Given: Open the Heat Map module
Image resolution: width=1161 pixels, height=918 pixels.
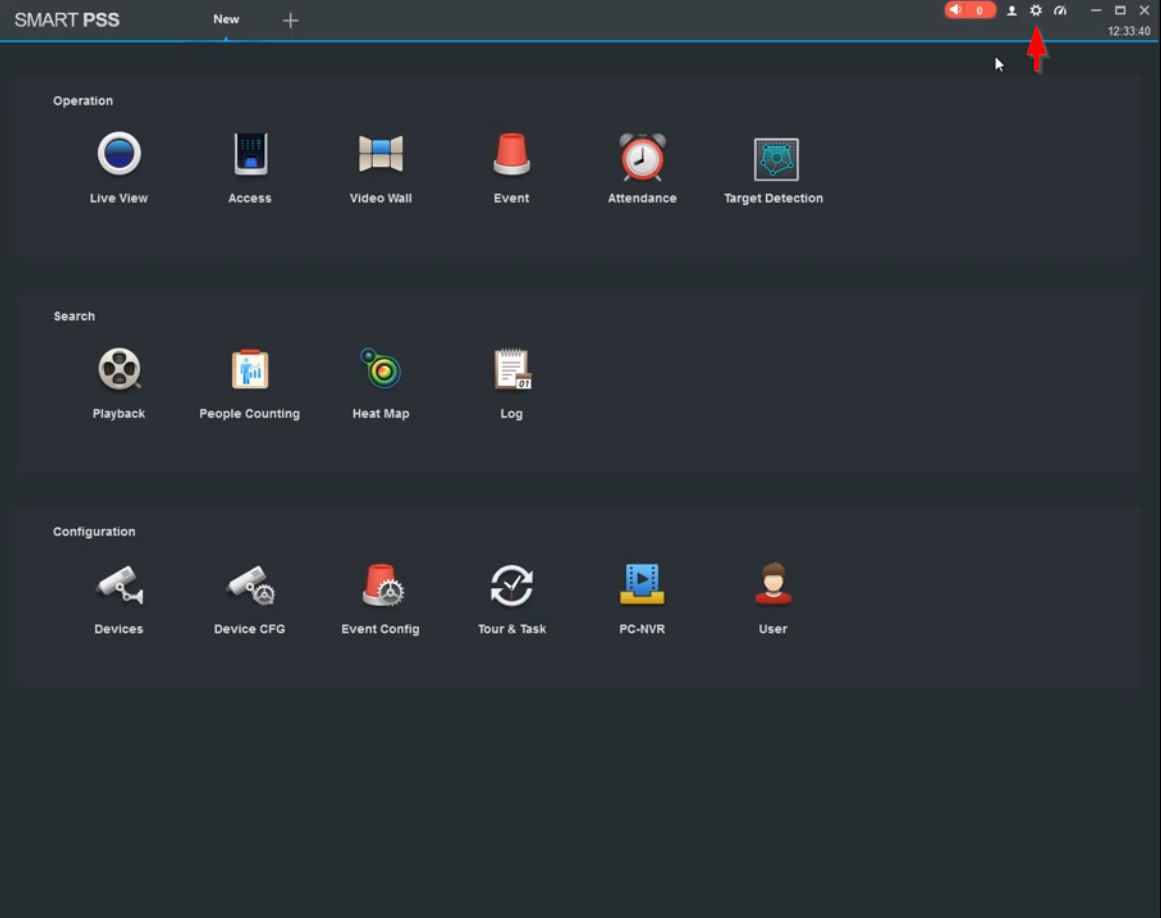Looking at the screenshot, I should tap(381, 383).
